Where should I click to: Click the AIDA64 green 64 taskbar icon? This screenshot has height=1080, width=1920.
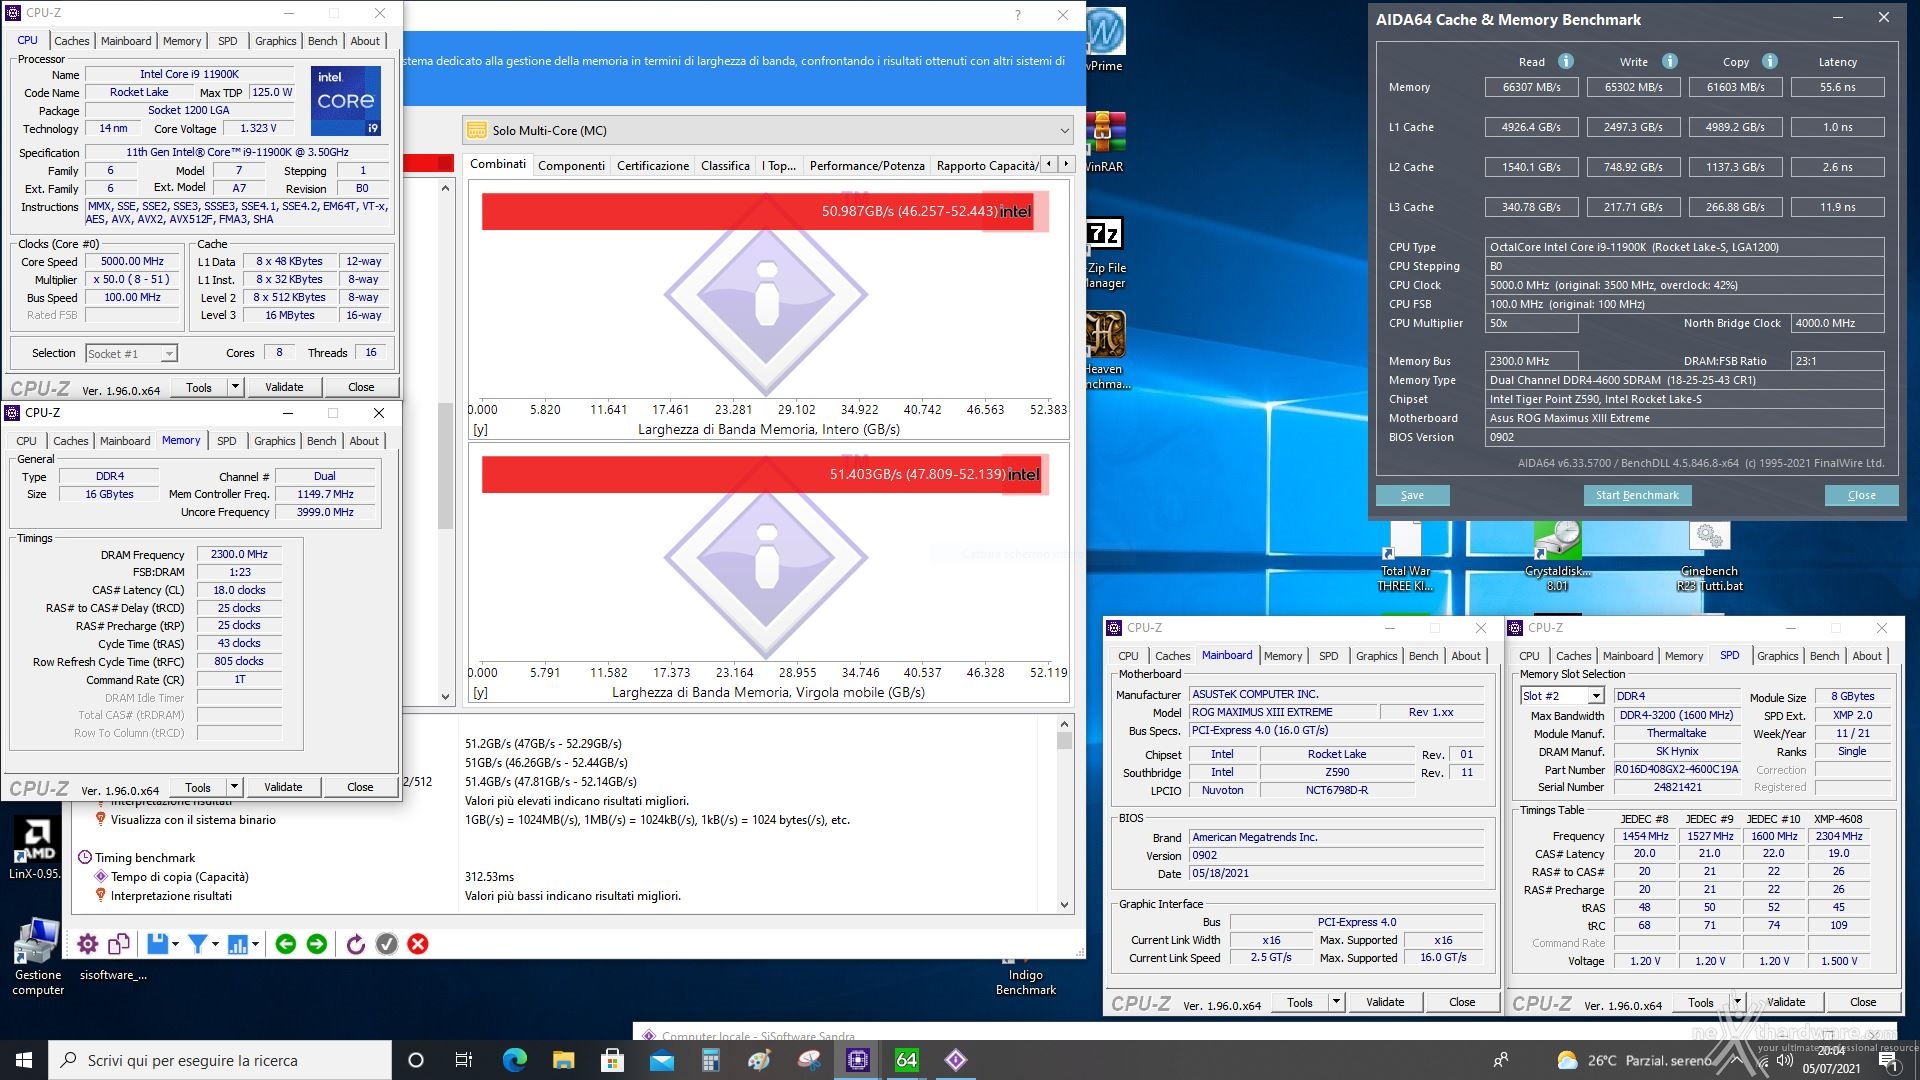[x=907, y=1060]
